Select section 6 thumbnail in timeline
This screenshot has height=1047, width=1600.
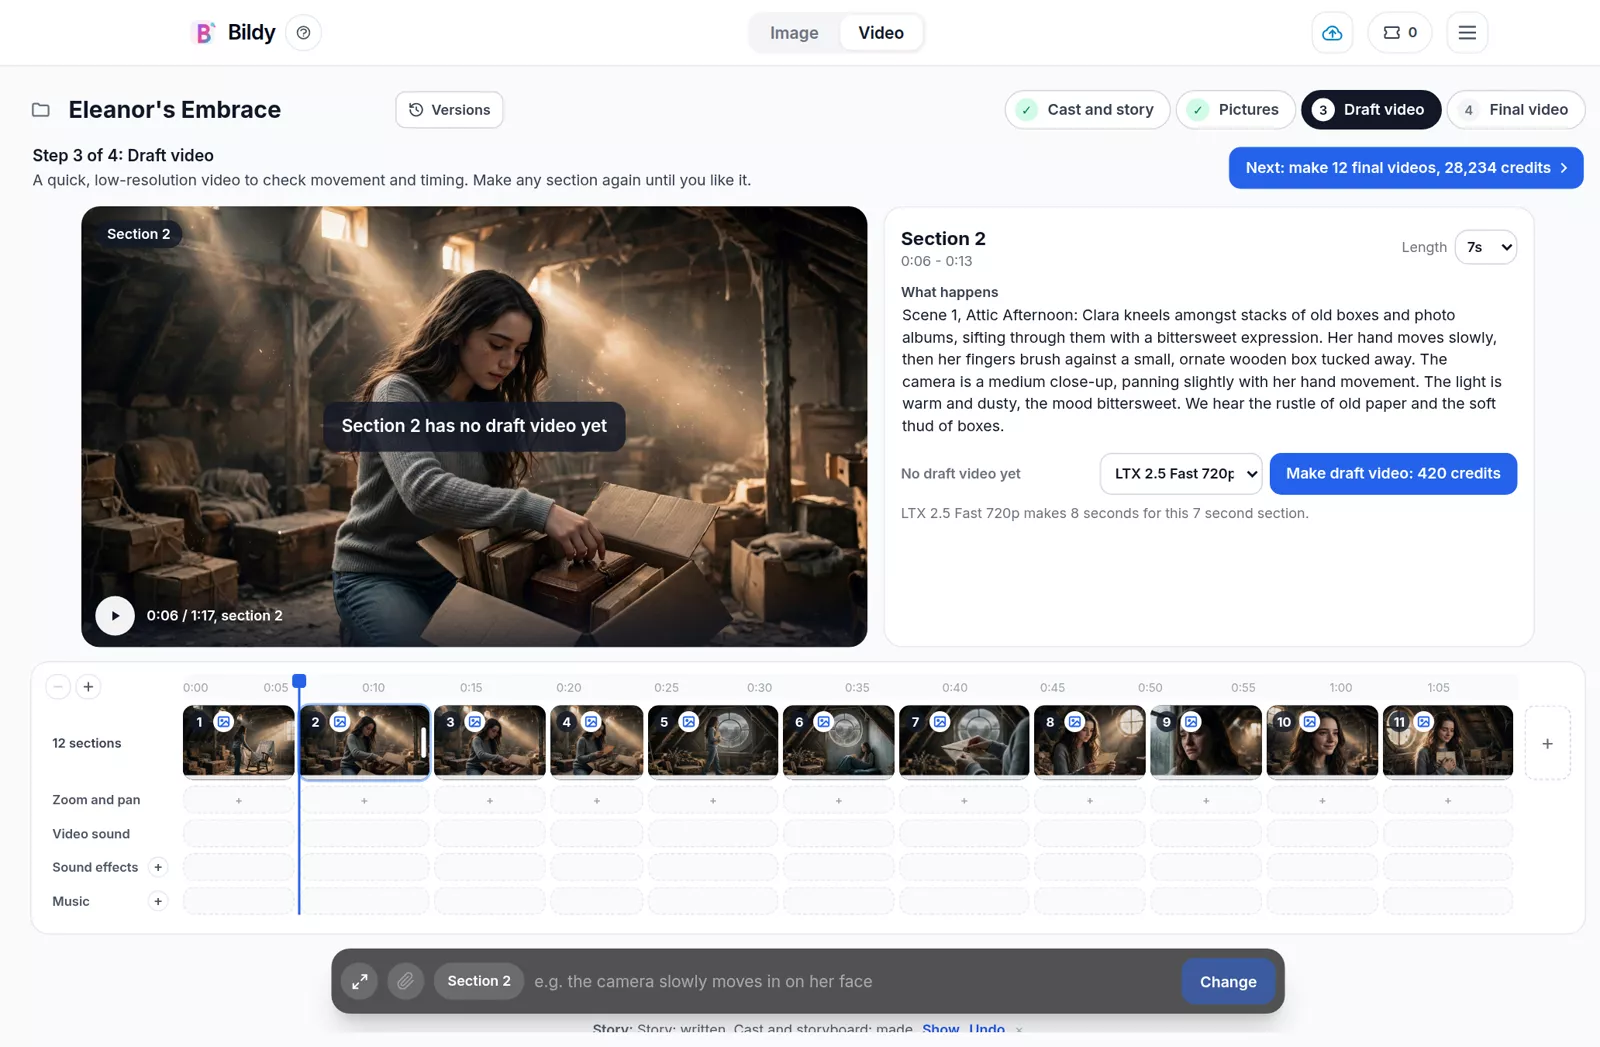[x=839, y=742]
